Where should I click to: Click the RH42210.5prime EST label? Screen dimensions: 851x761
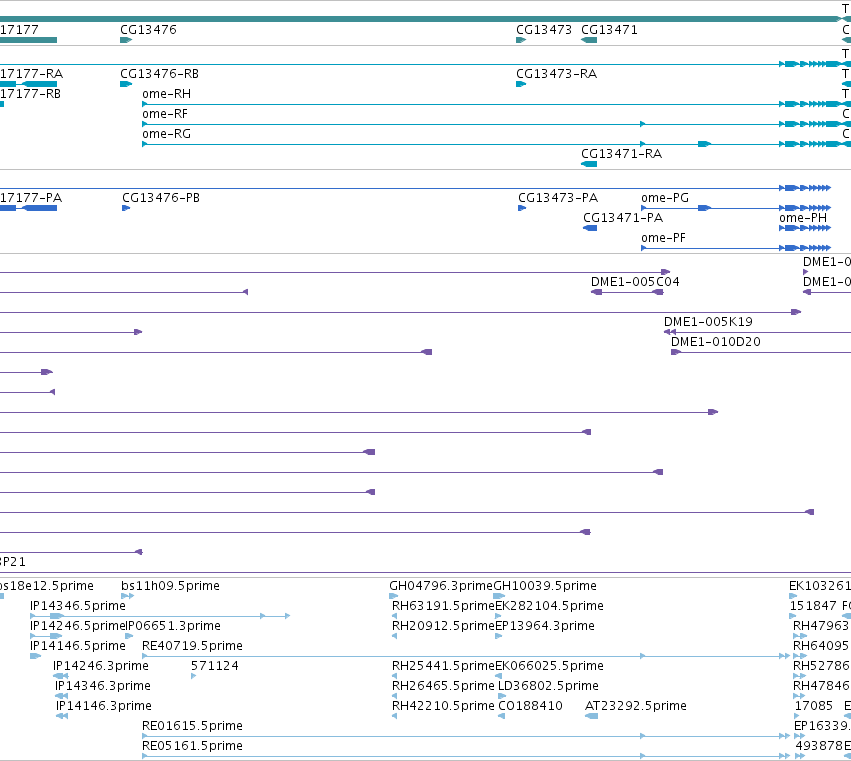[443, 706]
